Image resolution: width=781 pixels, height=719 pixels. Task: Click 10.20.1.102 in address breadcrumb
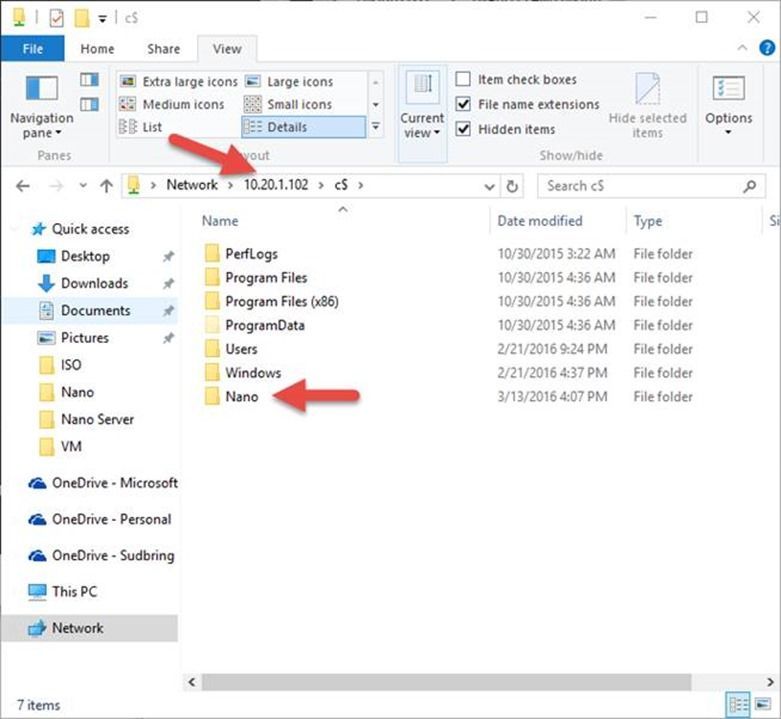276,185
